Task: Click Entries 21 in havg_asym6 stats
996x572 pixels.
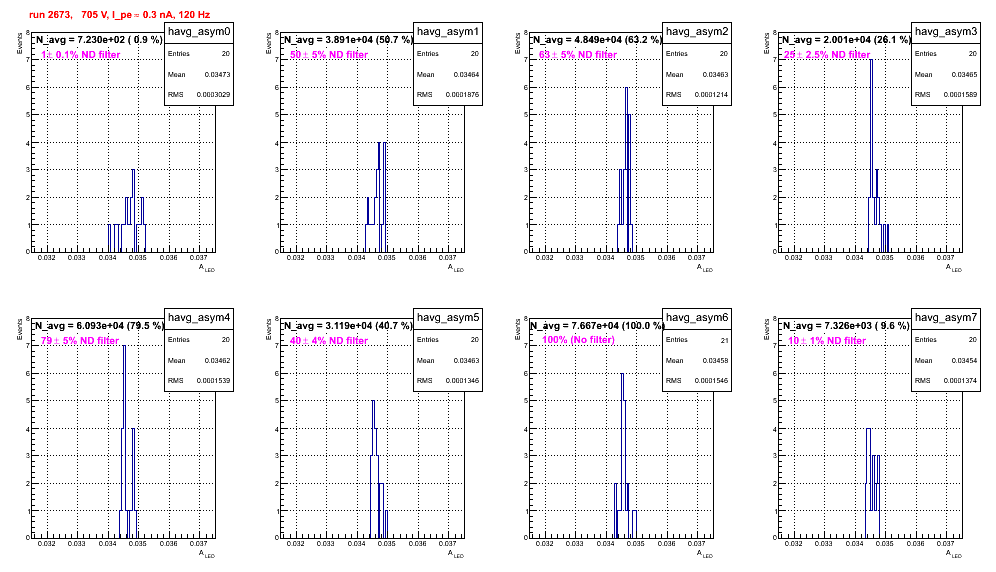Action: 697,340
